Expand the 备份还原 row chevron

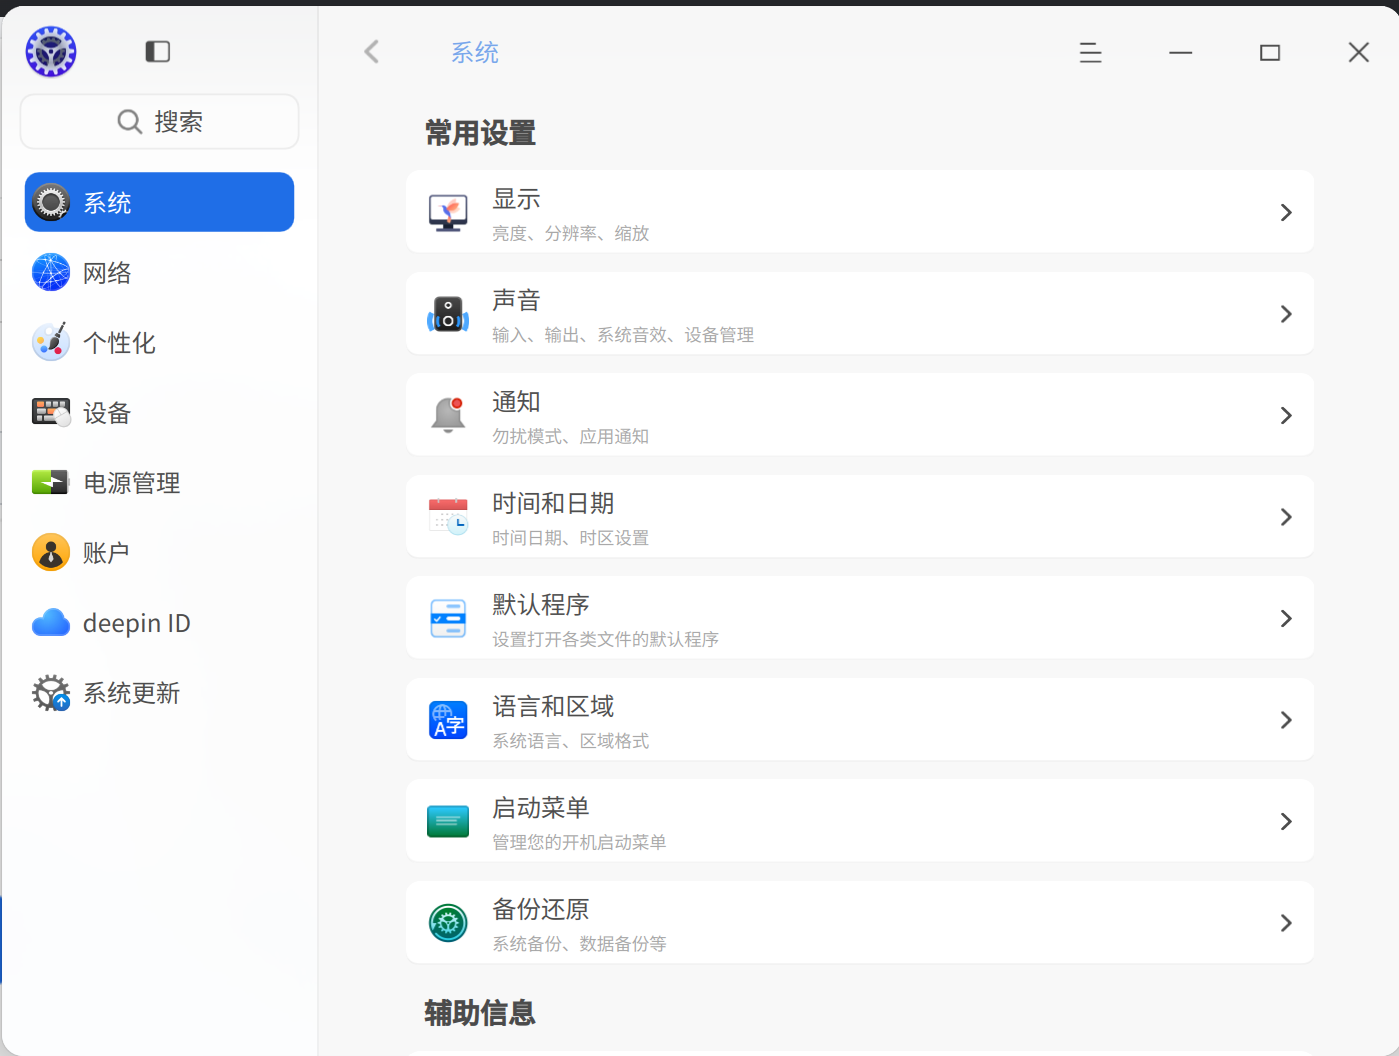1286,923
